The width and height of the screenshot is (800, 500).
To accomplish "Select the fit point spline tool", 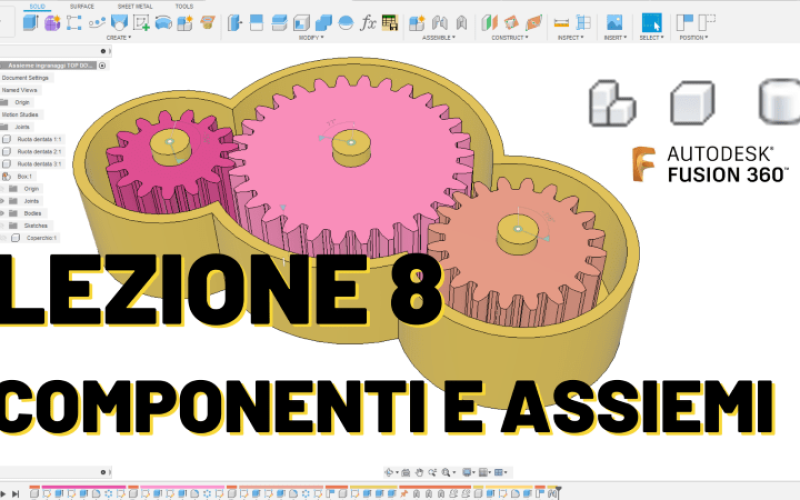I will pyautogui.click(x=96, y=23).
